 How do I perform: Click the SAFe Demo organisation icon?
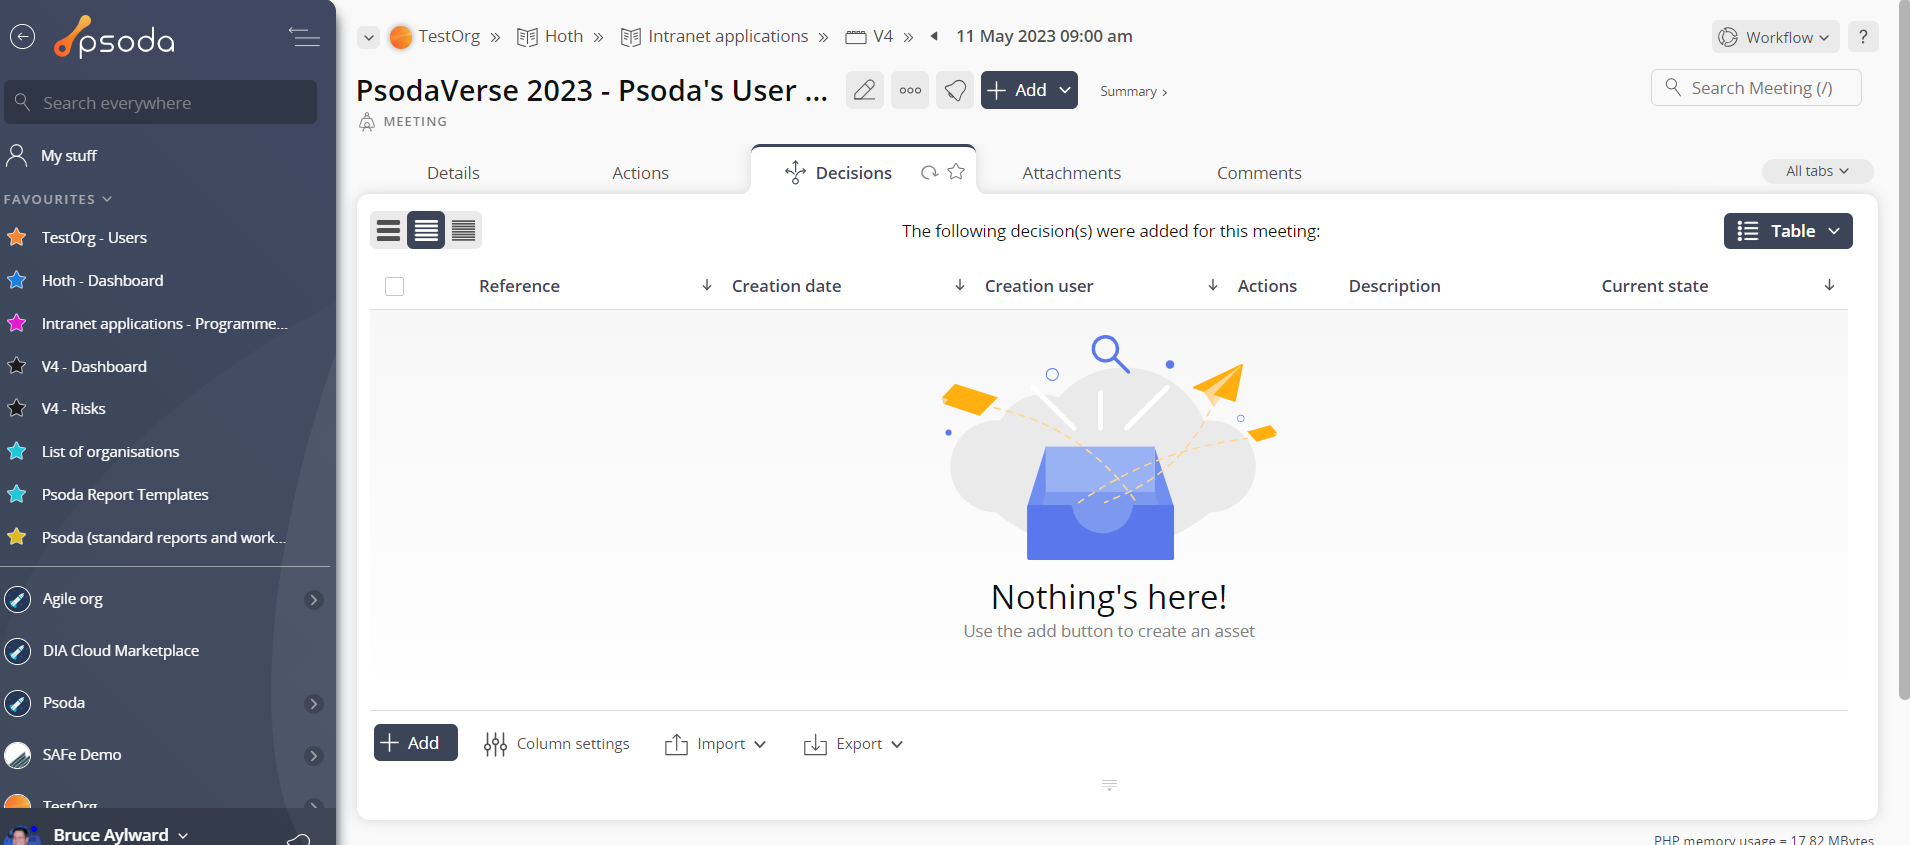[x=18, y=755]
